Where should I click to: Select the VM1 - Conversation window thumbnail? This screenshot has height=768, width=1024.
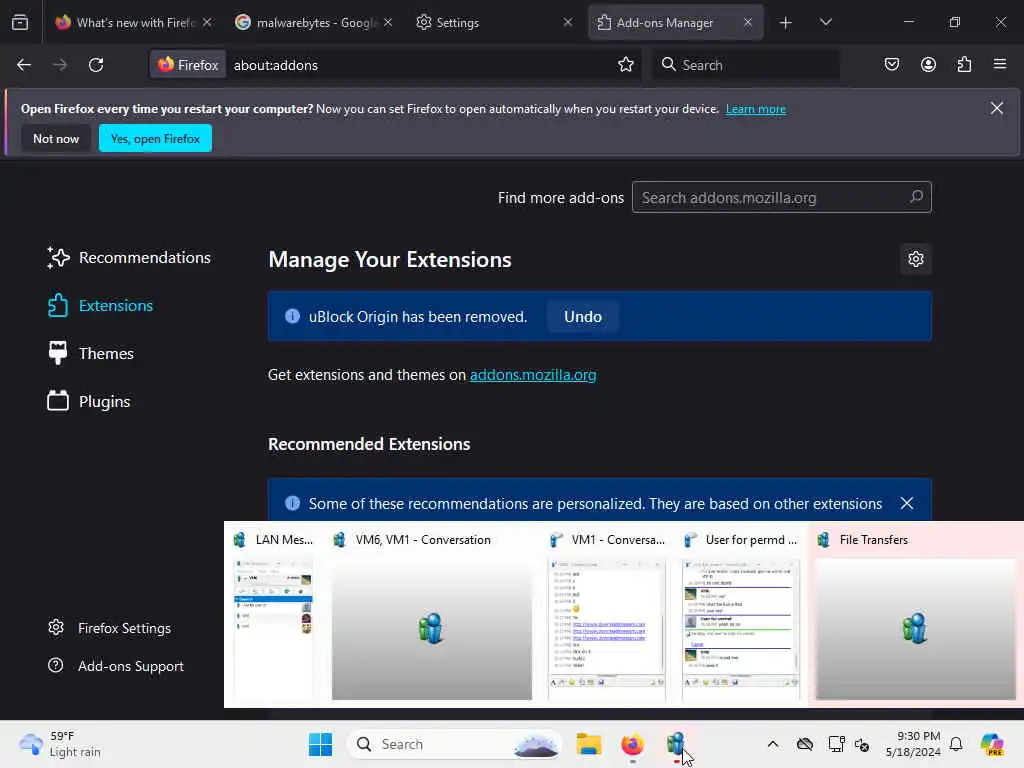pos(607,616)
